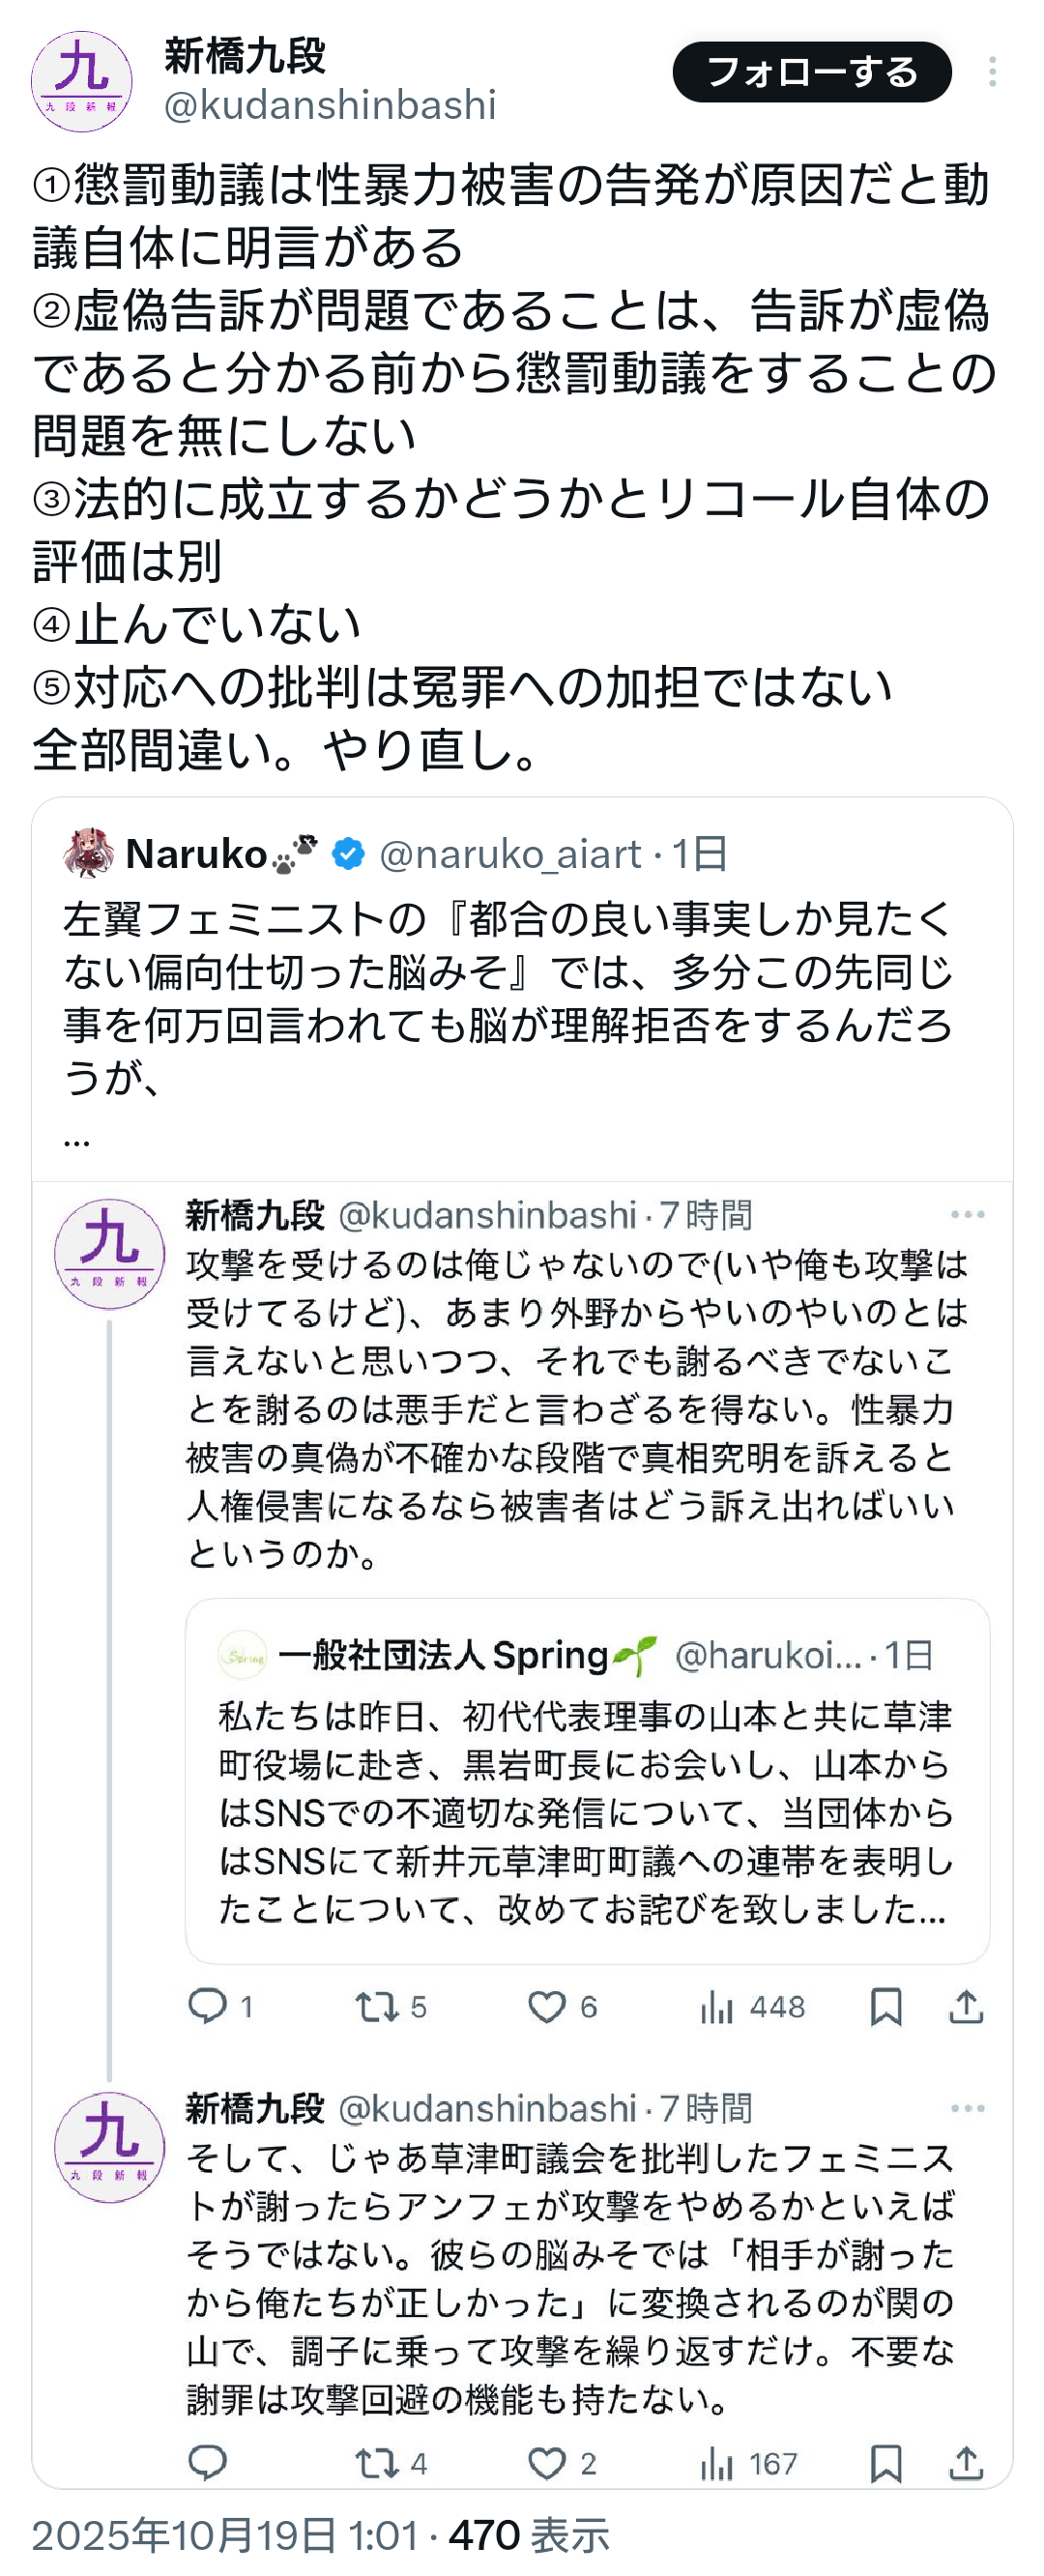Click the フォローする follow button

(811, 72)
